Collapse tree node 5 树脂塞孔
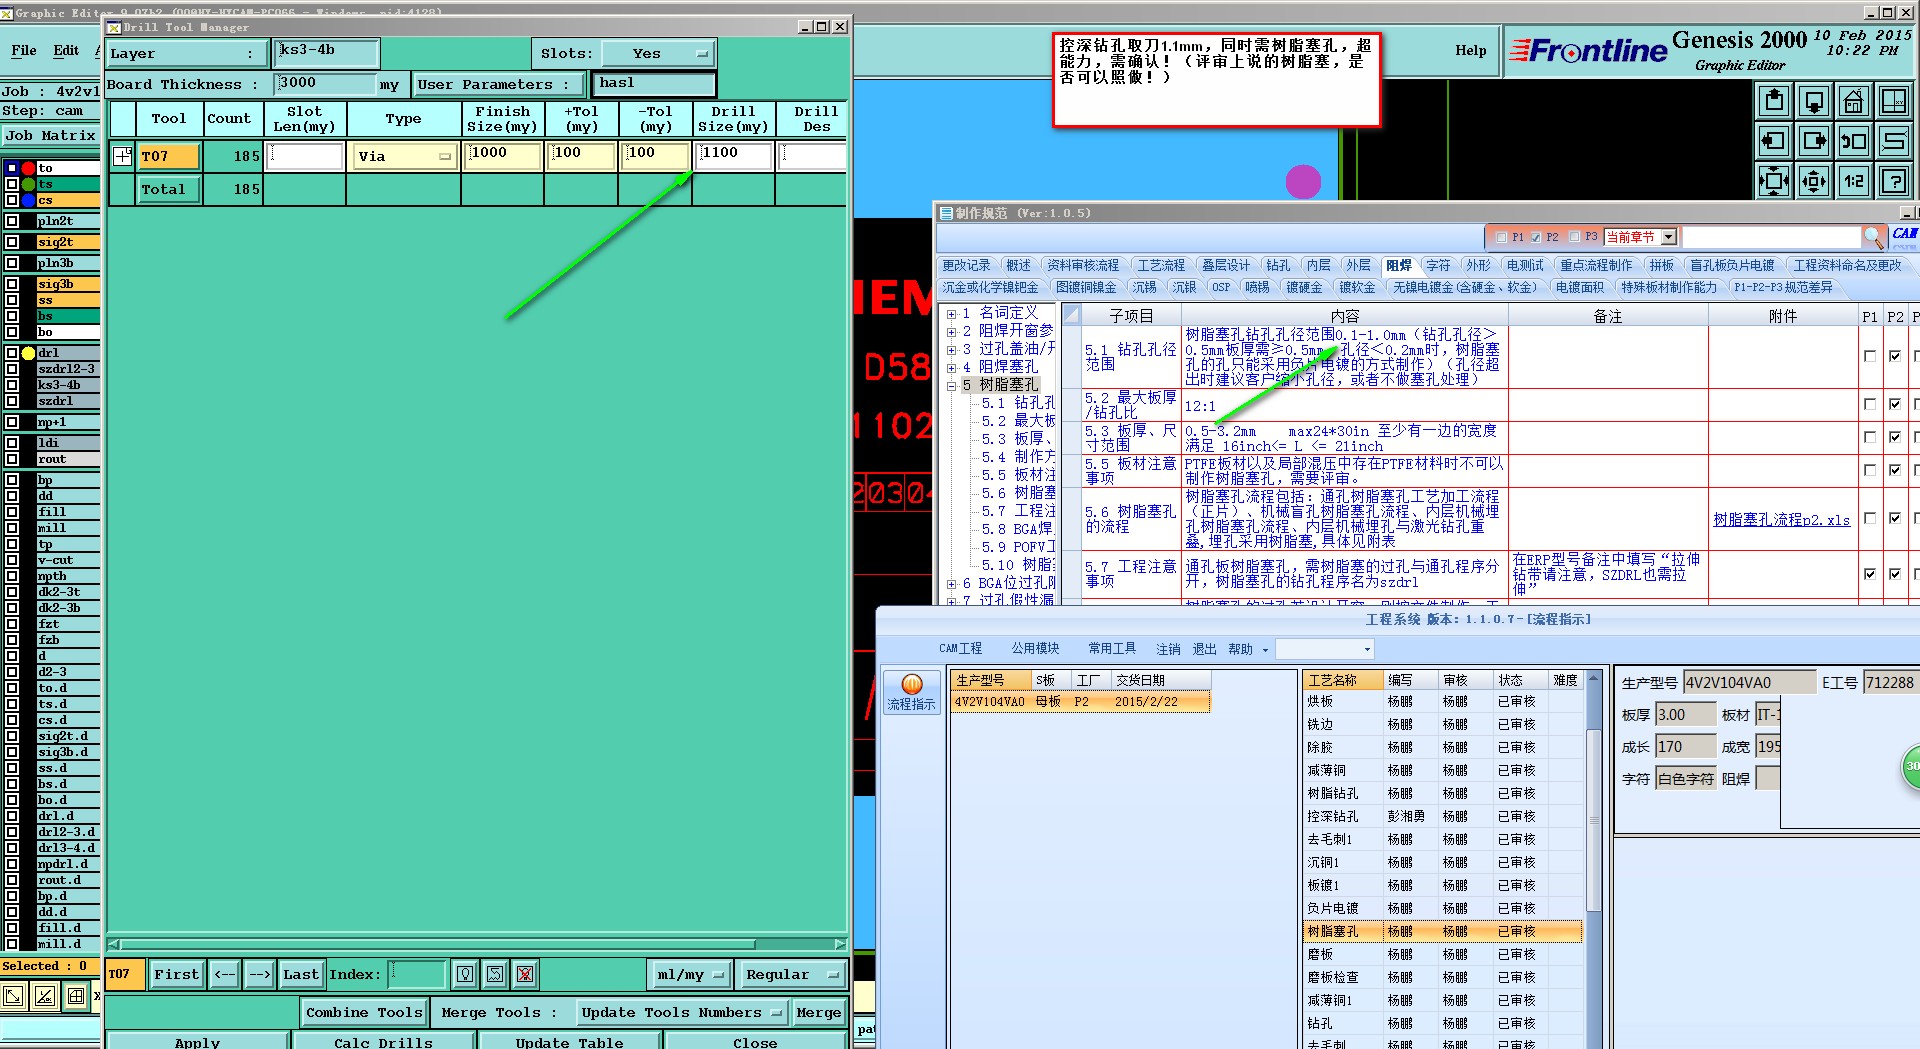The image size is (1920, 1049). coord(951,385)
